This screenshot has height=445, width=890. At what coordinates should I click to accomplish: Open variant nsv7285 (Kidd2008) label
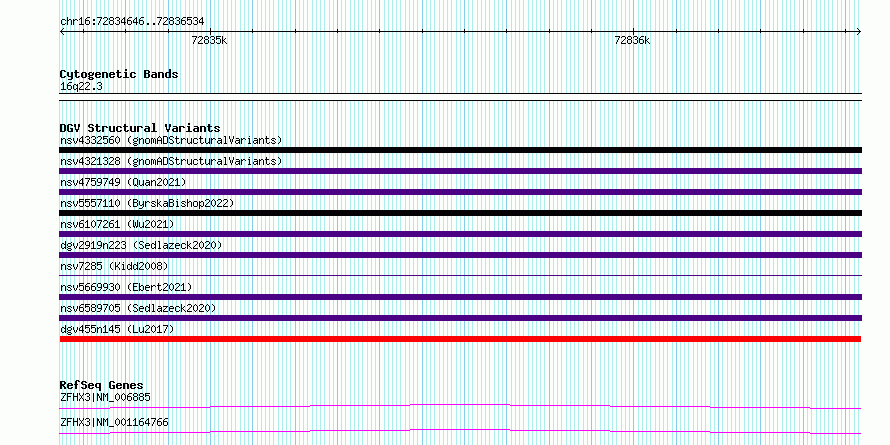(114, 266)
